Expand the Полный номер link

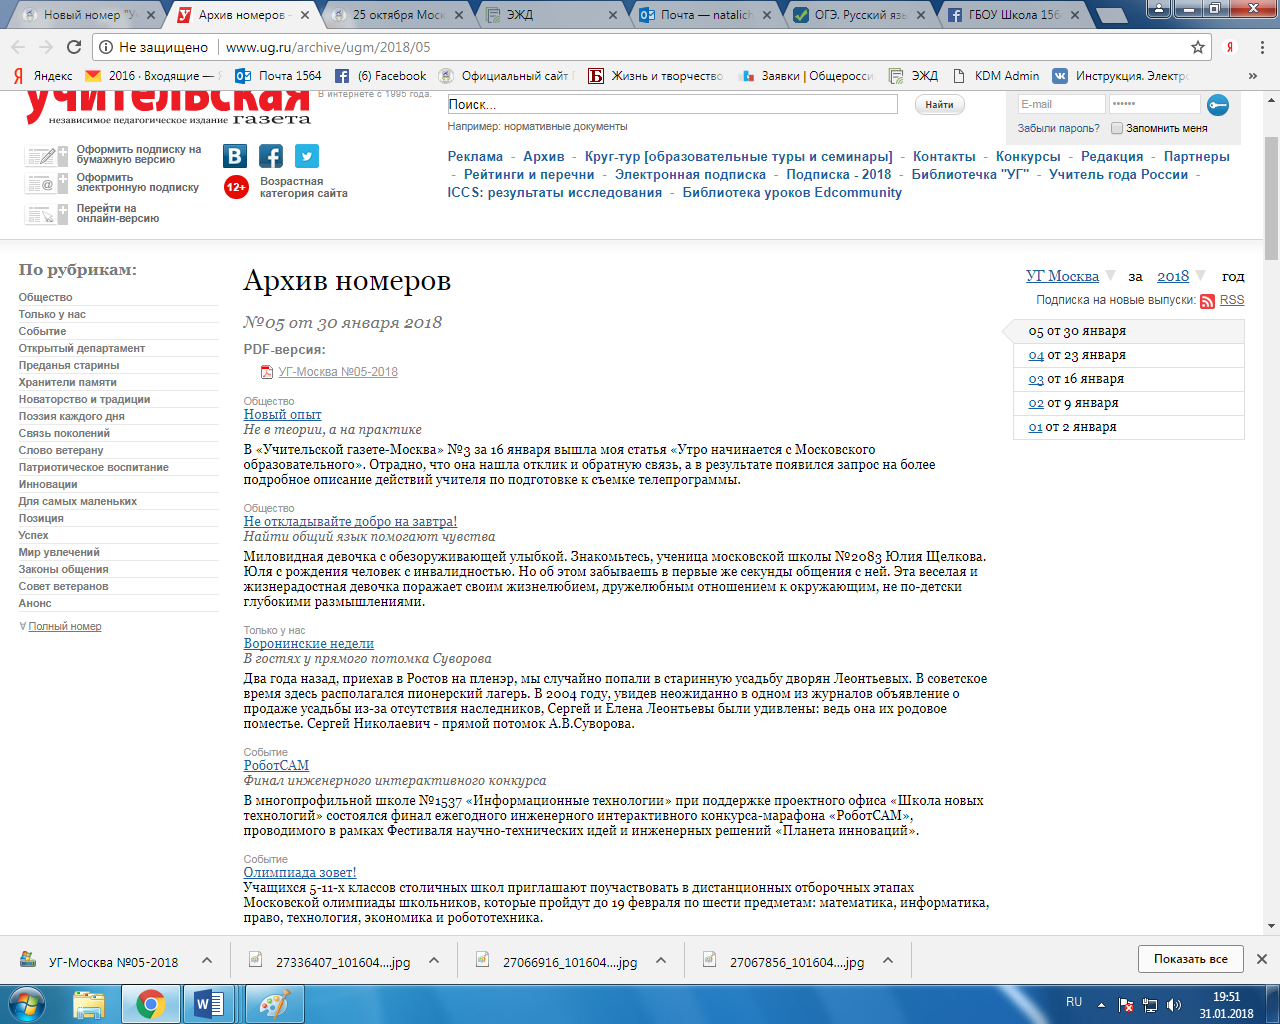coord(65,627)
